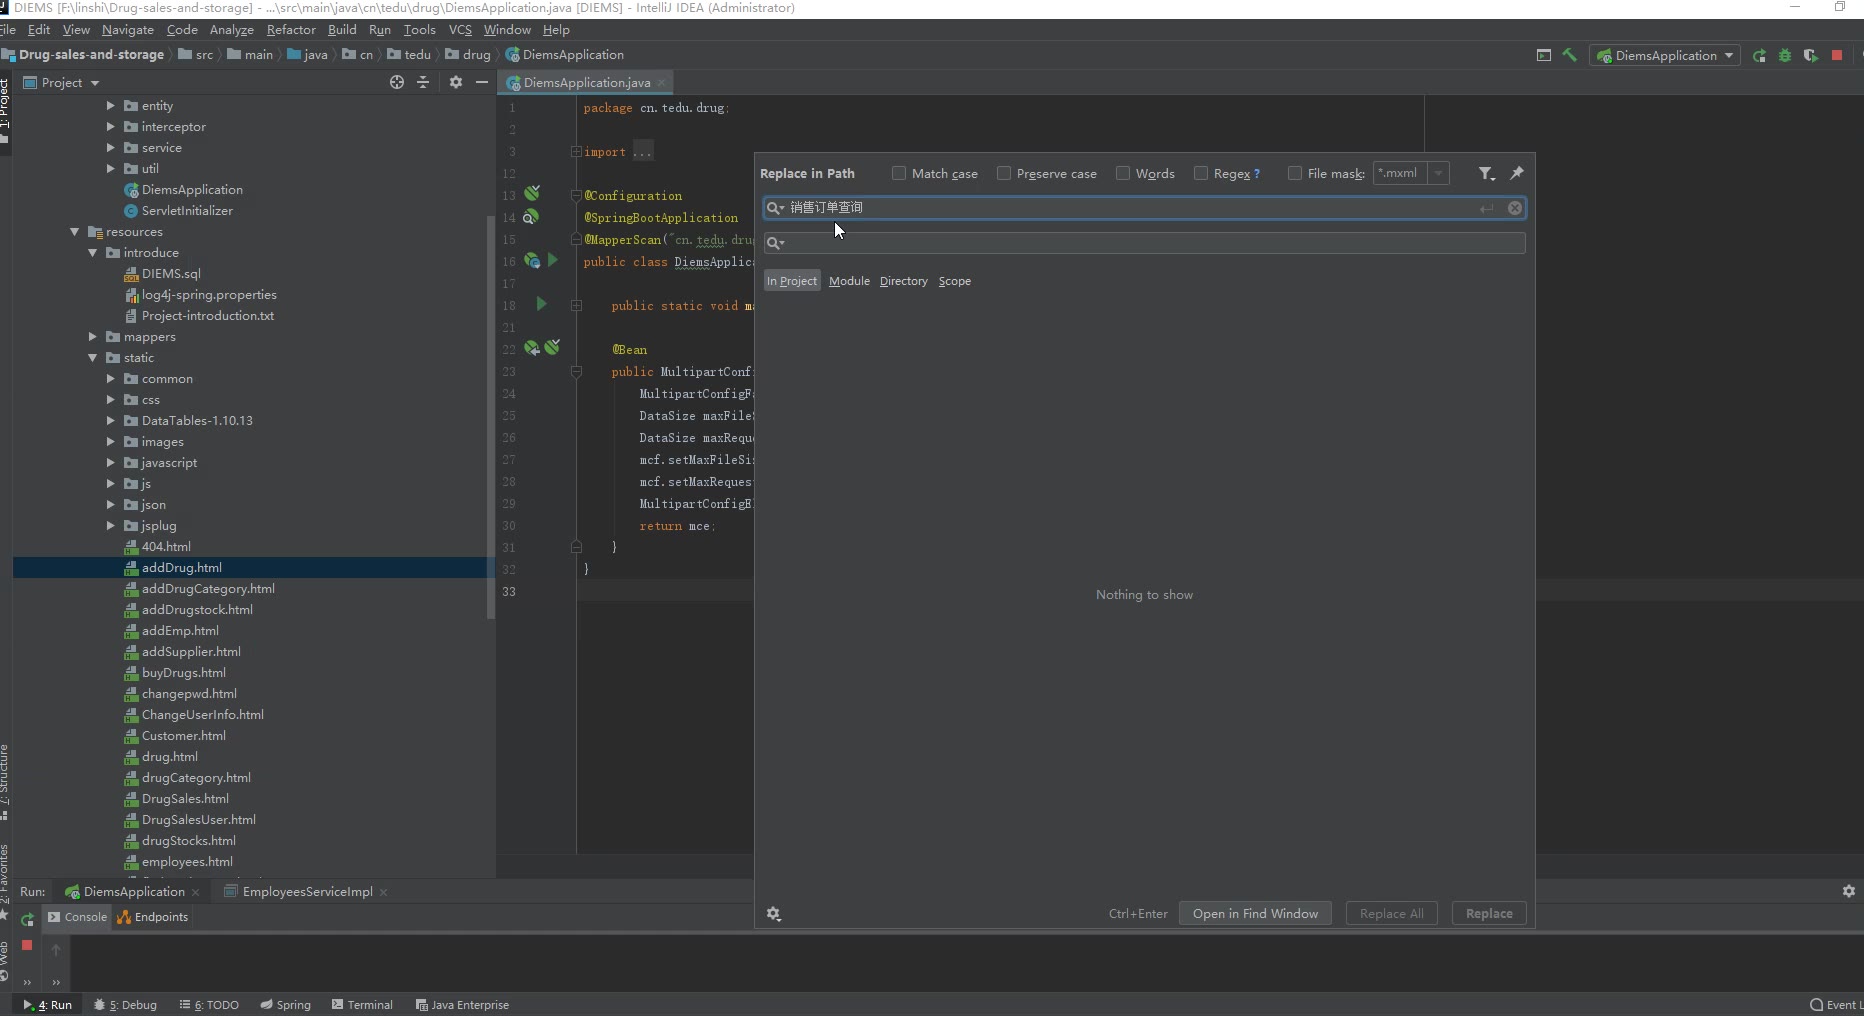Switch to the Directory scope tab

pyautogui.click(x=903, y=281)
